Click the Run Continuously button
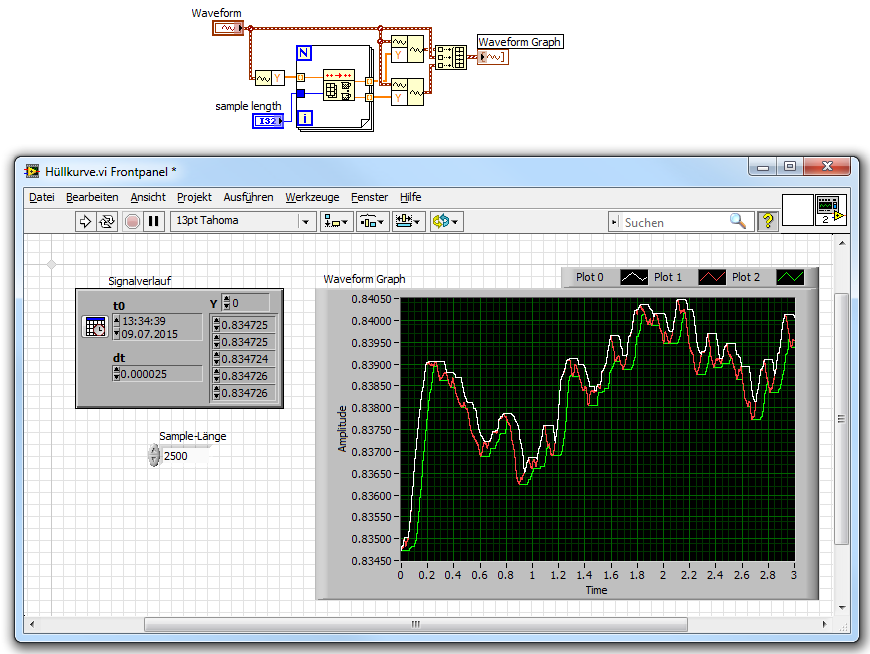Screen dimensions: 870x654 pos(107,221)
